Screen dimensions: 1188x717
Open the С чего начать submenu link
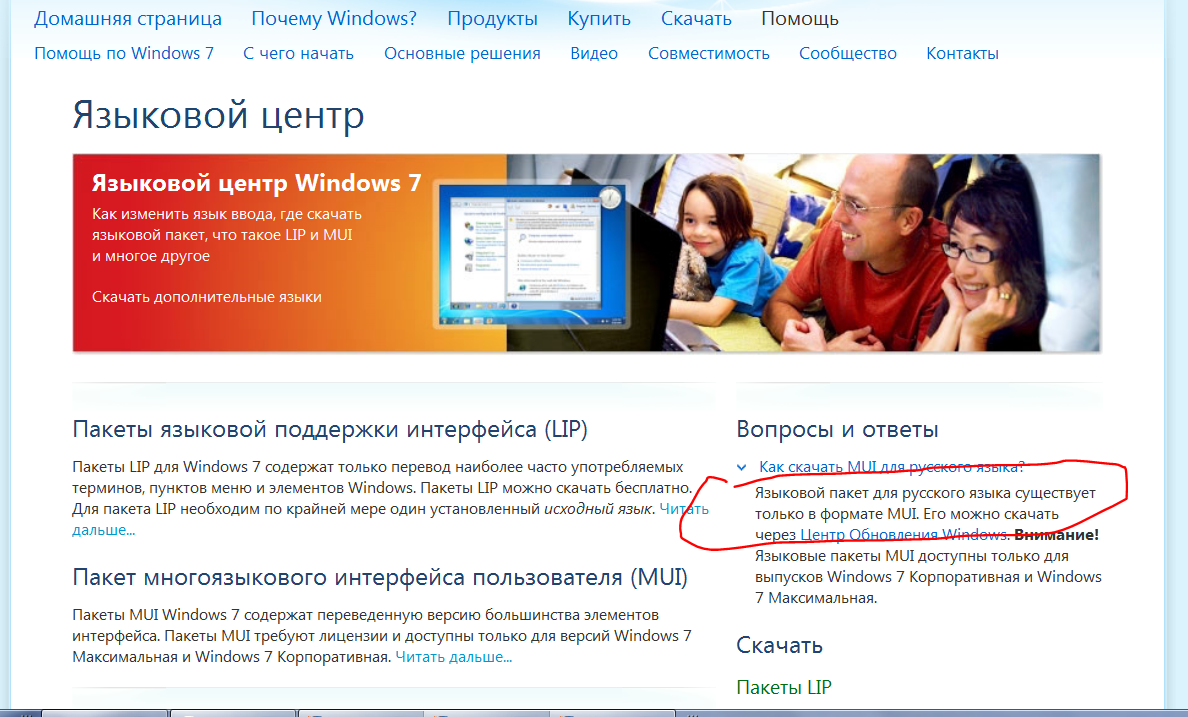(299, 53)
